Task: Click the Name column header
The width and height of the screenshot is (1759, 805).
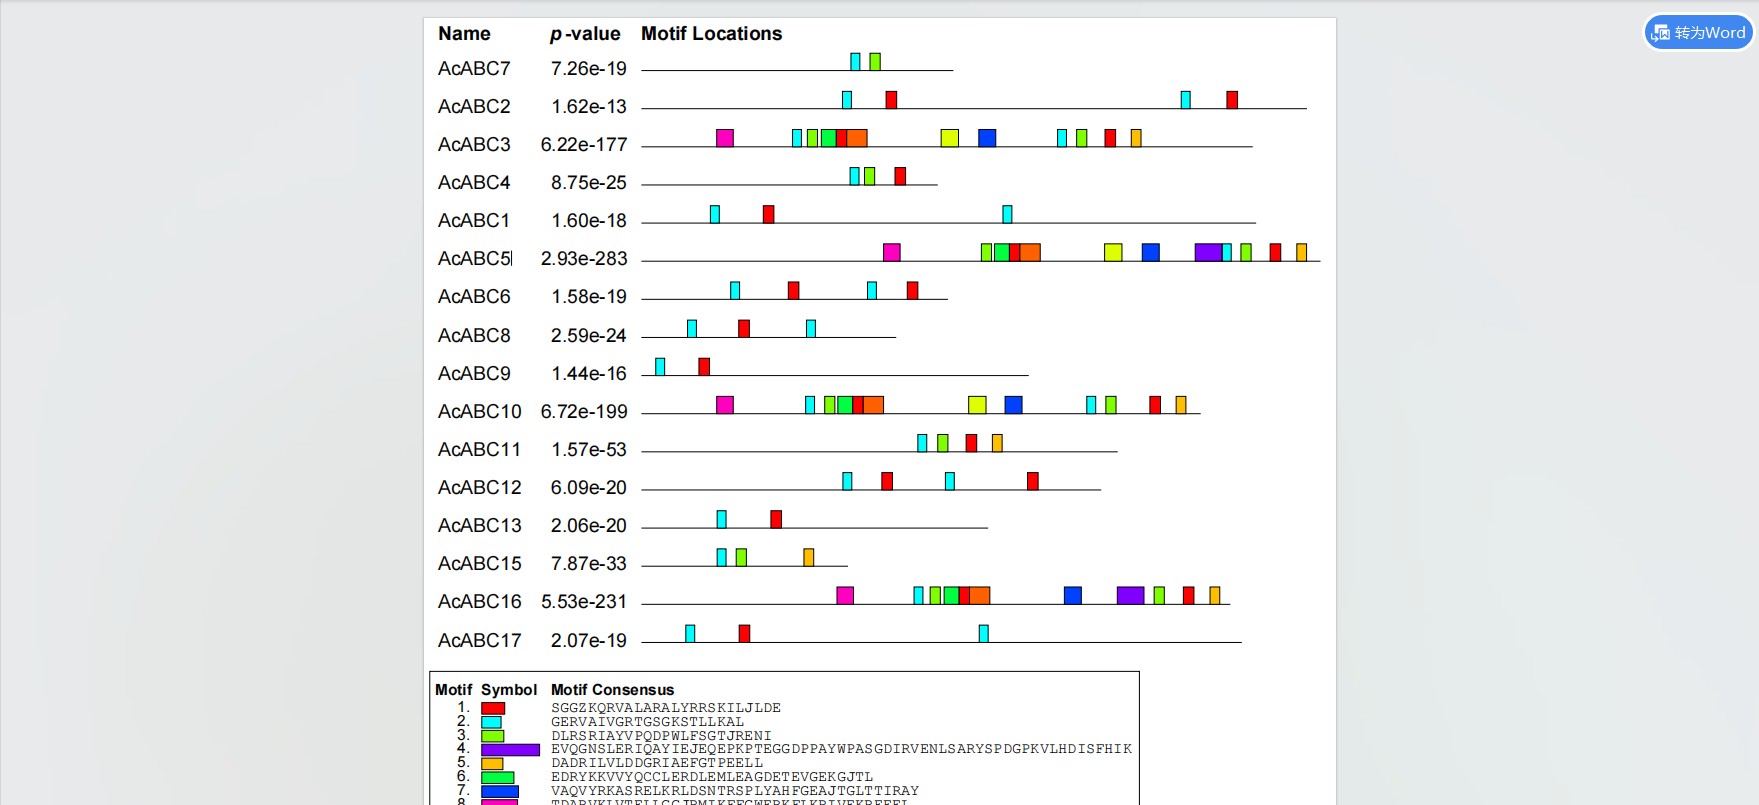Action: [x=464, y=34]
